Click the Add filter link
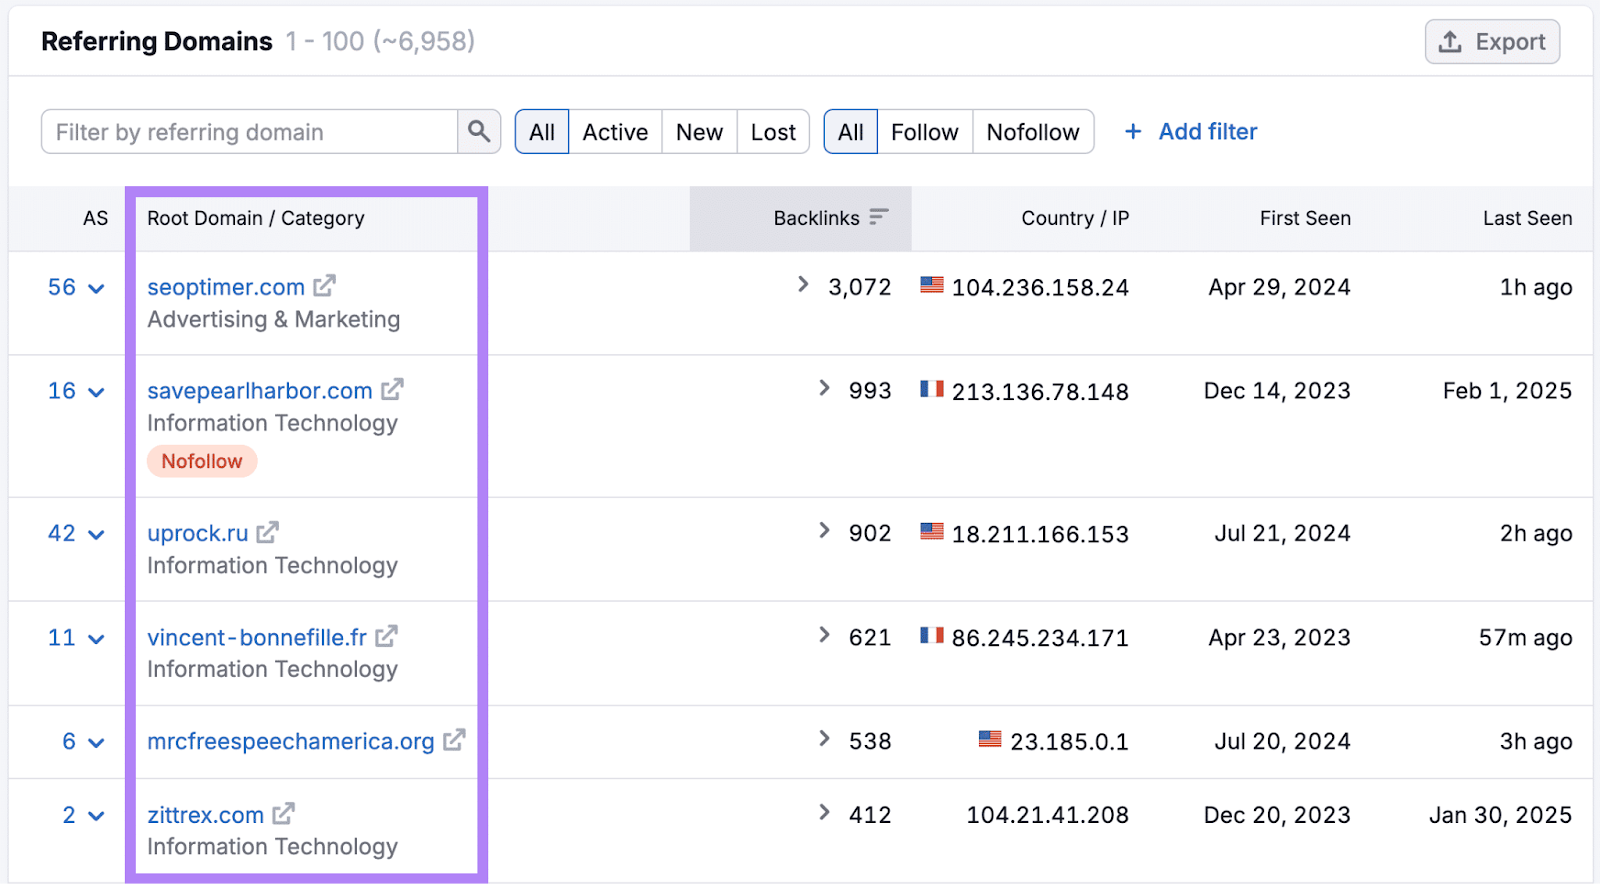Screen dimensions: 1600x884 point(1191,132)
